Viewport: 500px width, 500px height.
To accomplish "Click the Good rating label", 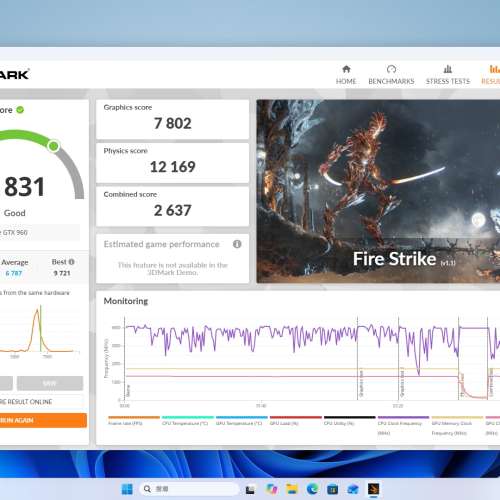I will (x=14, y=213).
